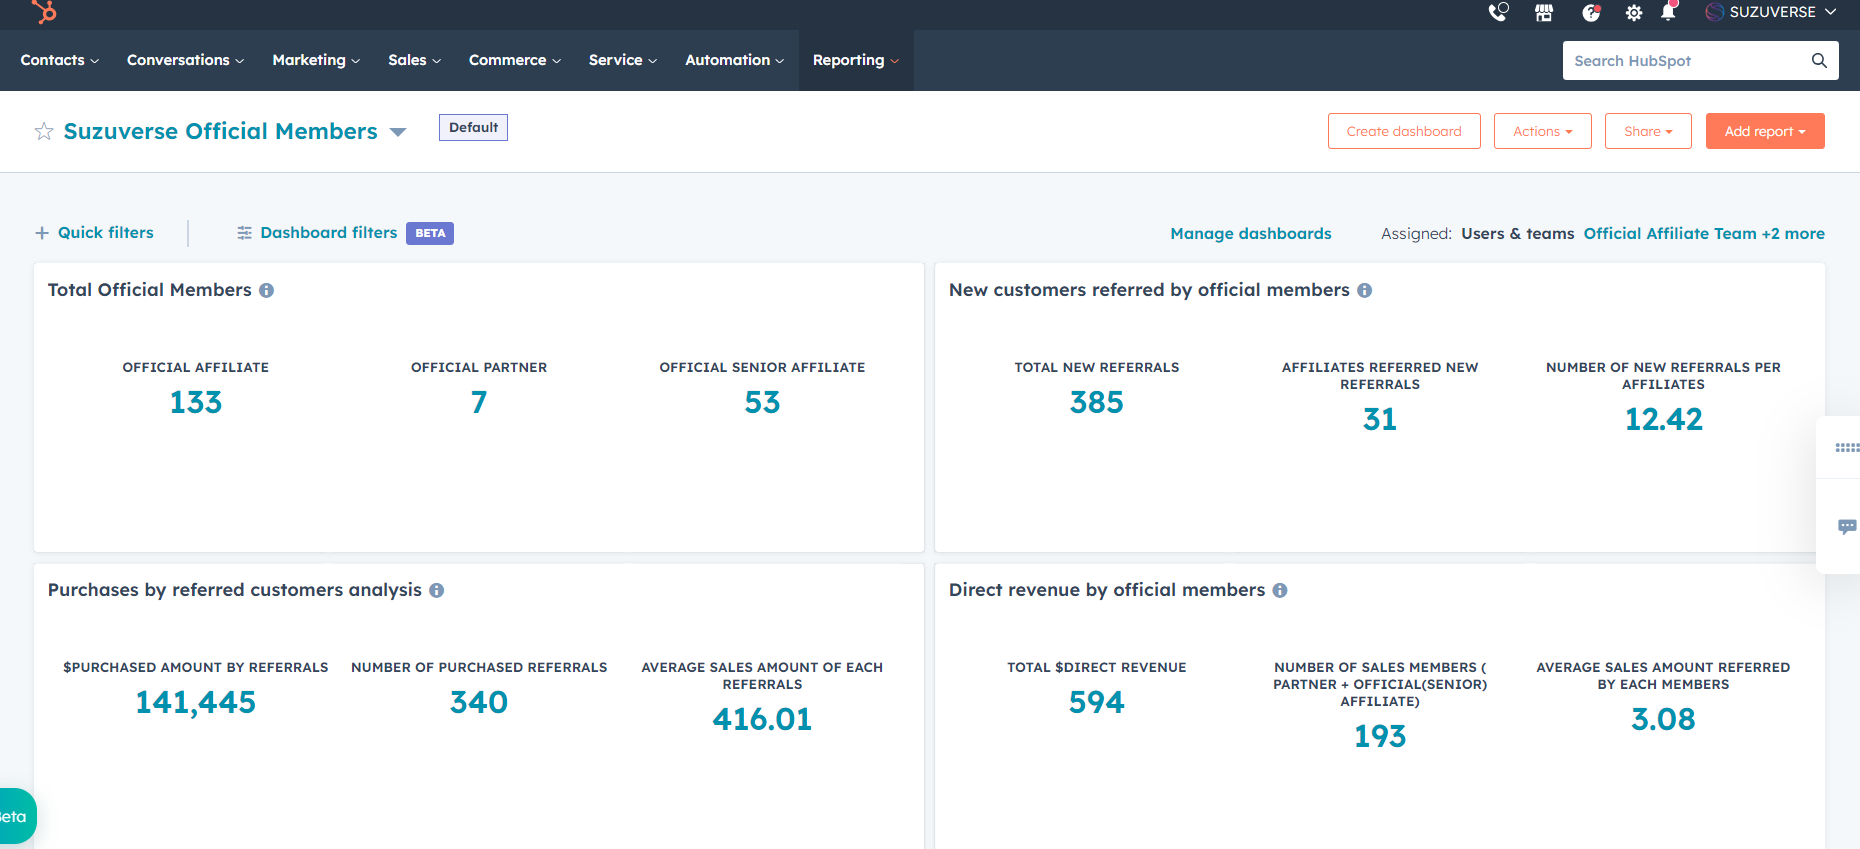The height and width of the screenshot is (849, 1860).
Task: Open the Reporting menu
Action: [x=855, y=60]
